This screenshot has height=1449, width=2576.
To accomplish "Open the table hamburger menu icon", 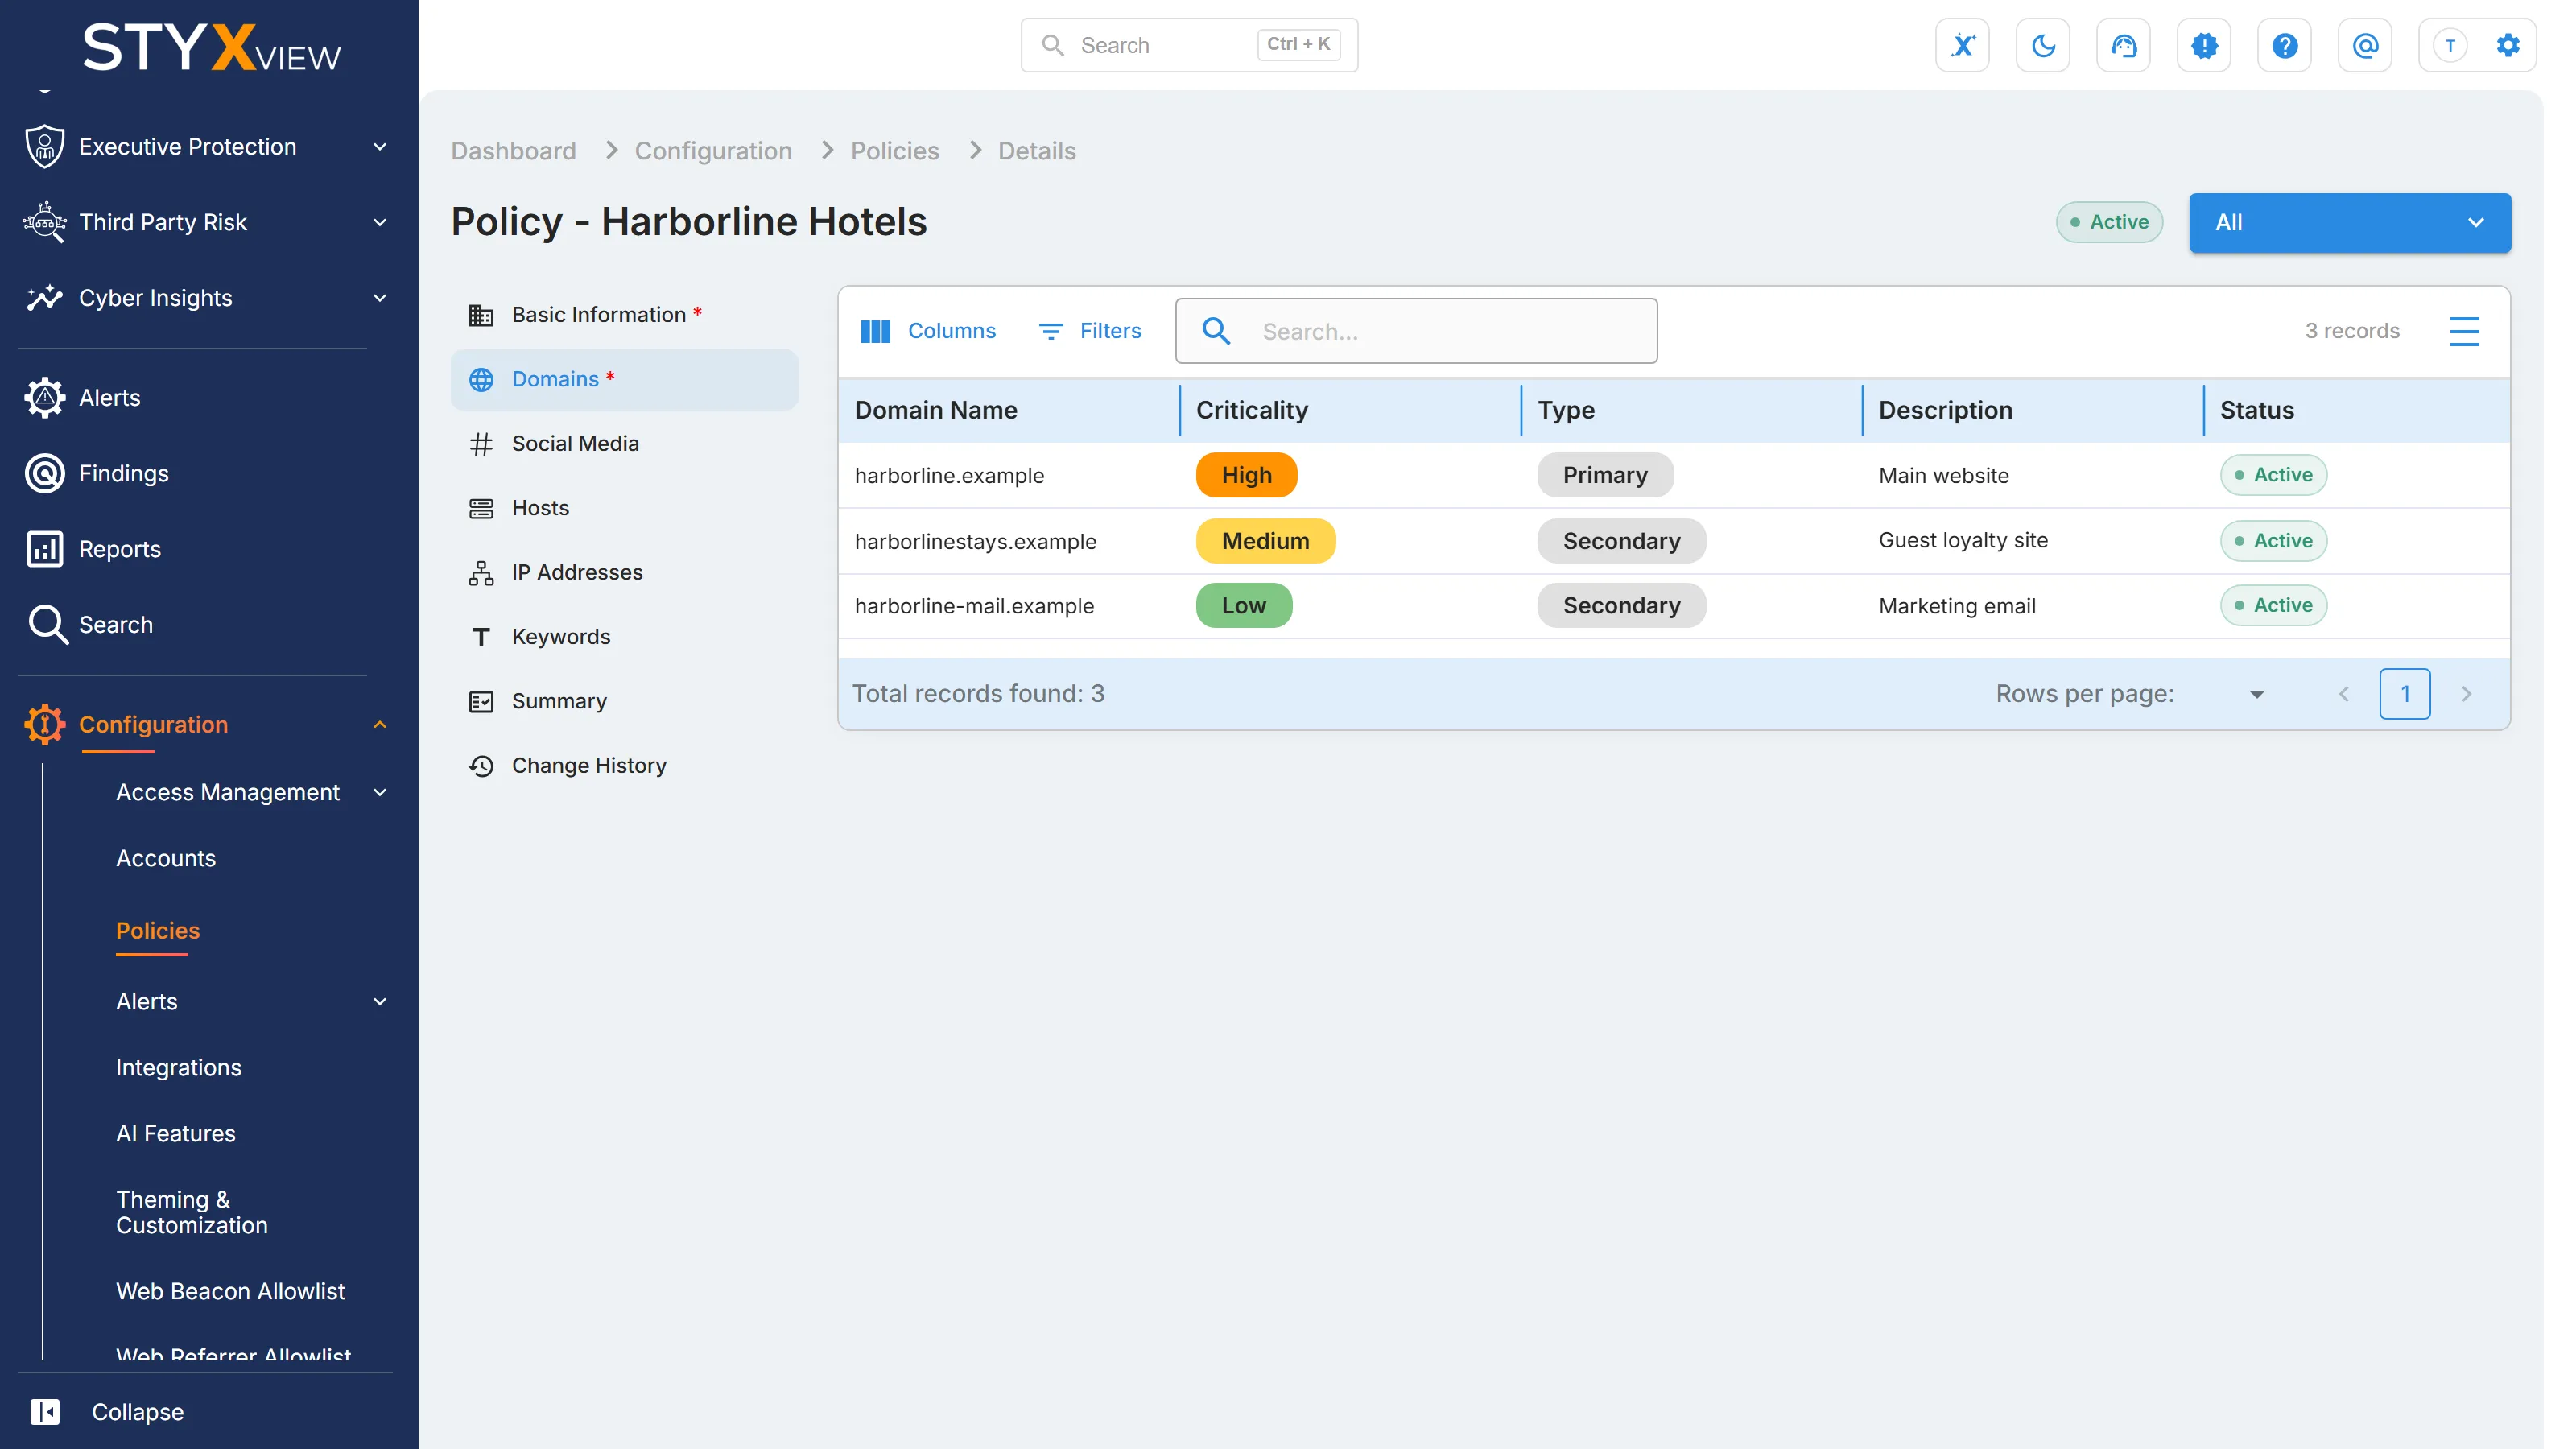I will point(2464,331).
